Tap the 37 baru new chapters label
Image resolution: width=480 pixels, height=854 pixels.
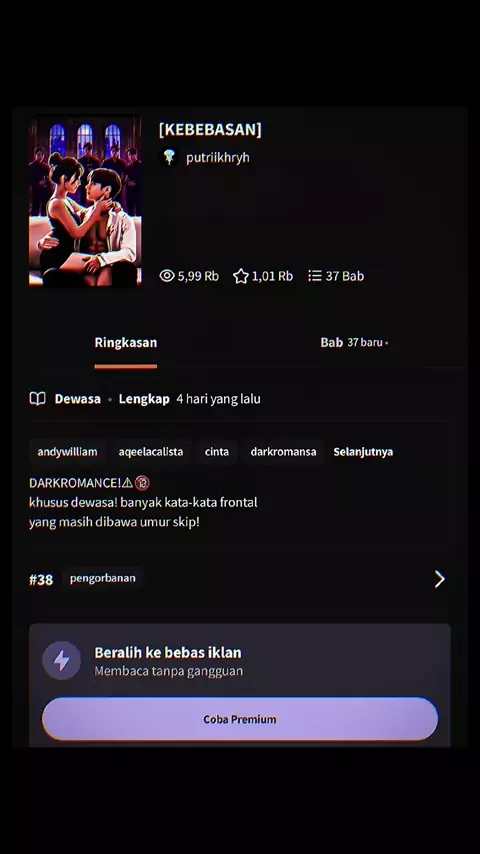coord(365,343)
